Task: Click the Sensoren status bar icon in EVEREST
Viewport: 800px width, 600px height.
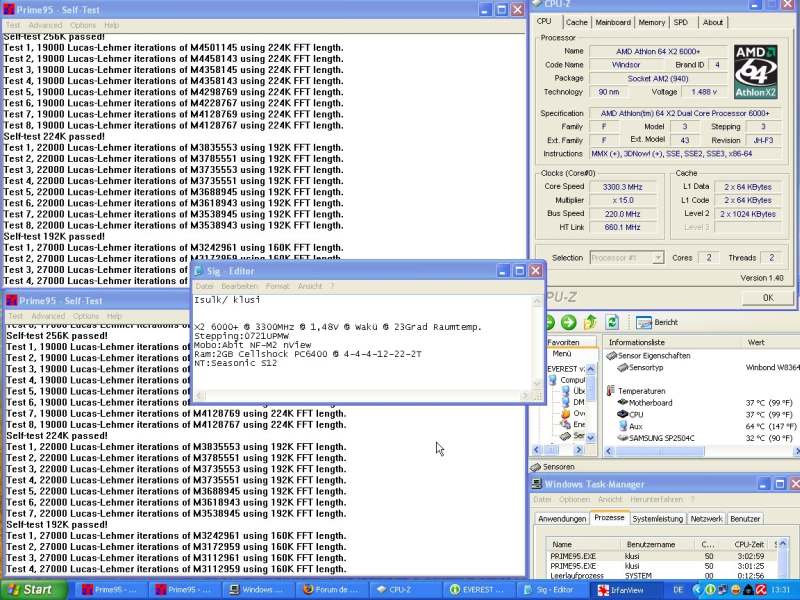Action: (x=536, y=467)
